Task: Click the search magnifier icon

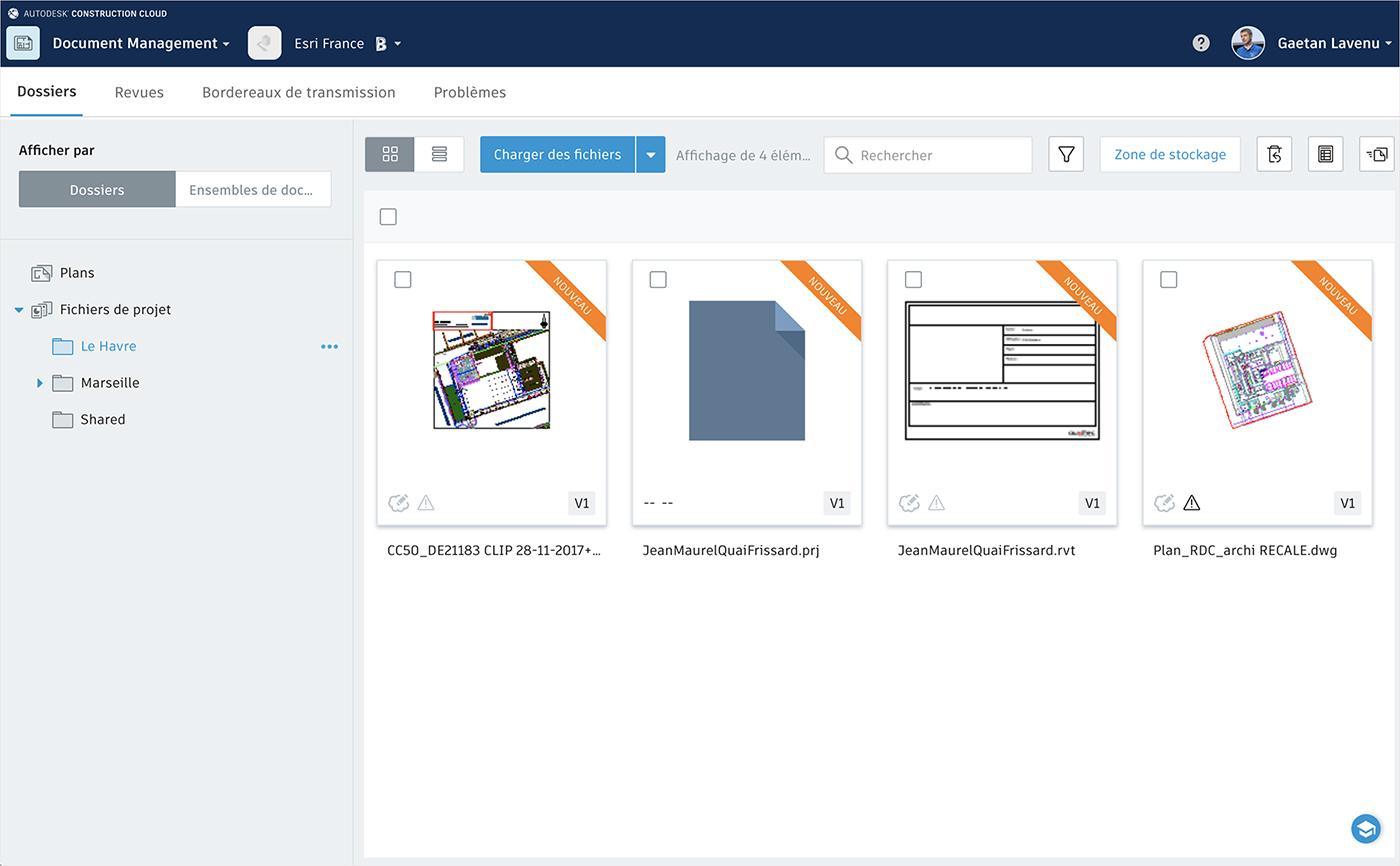Action: pyautogui.click(x=843, y=155)
